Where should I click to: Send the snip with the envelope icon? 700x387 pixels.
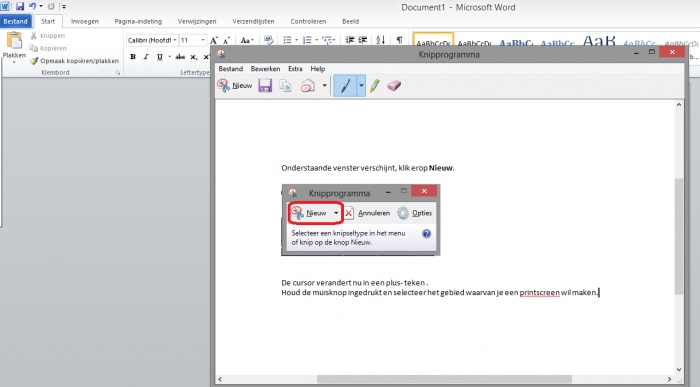[x=308, y=85]
